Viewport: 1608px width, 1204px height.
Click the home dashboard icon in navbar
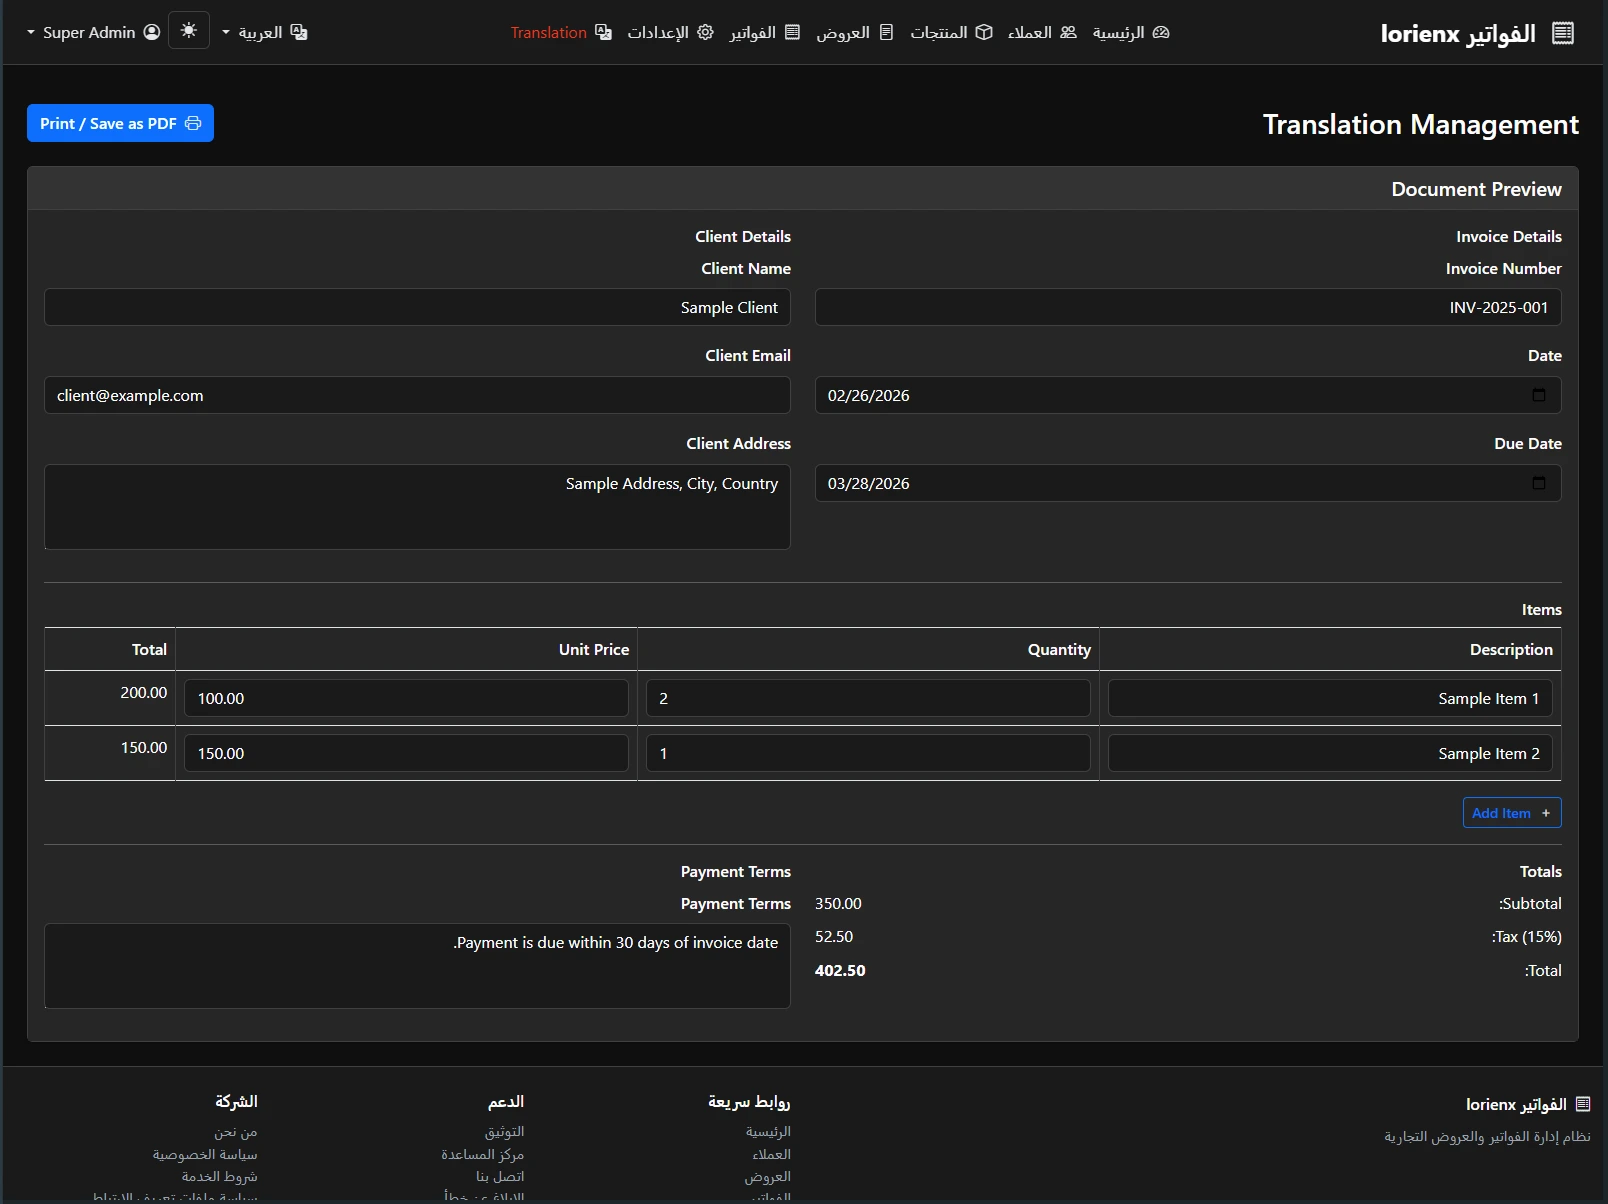tap(1161, 32)
